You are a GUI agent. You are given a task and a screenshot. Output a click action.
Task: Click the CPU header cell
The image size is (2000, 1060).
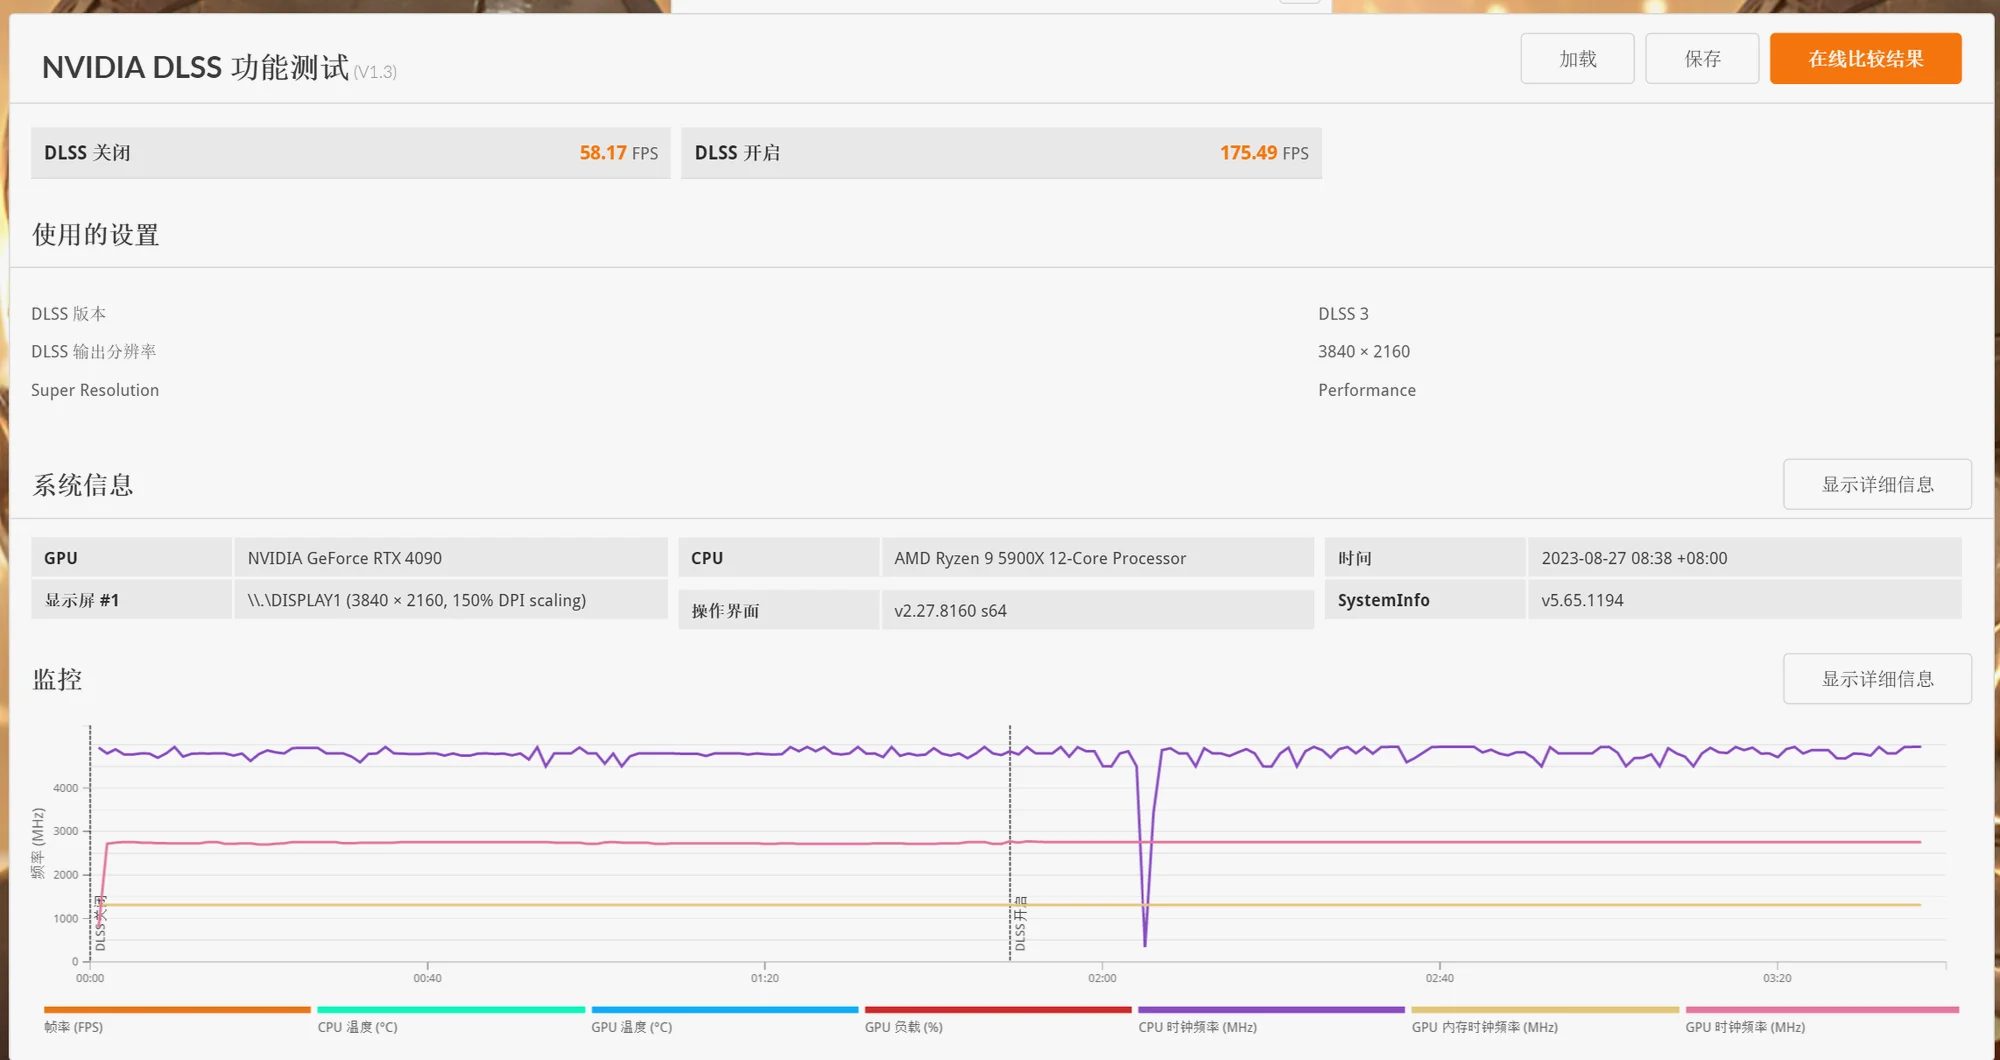click(x=778, y=558)
